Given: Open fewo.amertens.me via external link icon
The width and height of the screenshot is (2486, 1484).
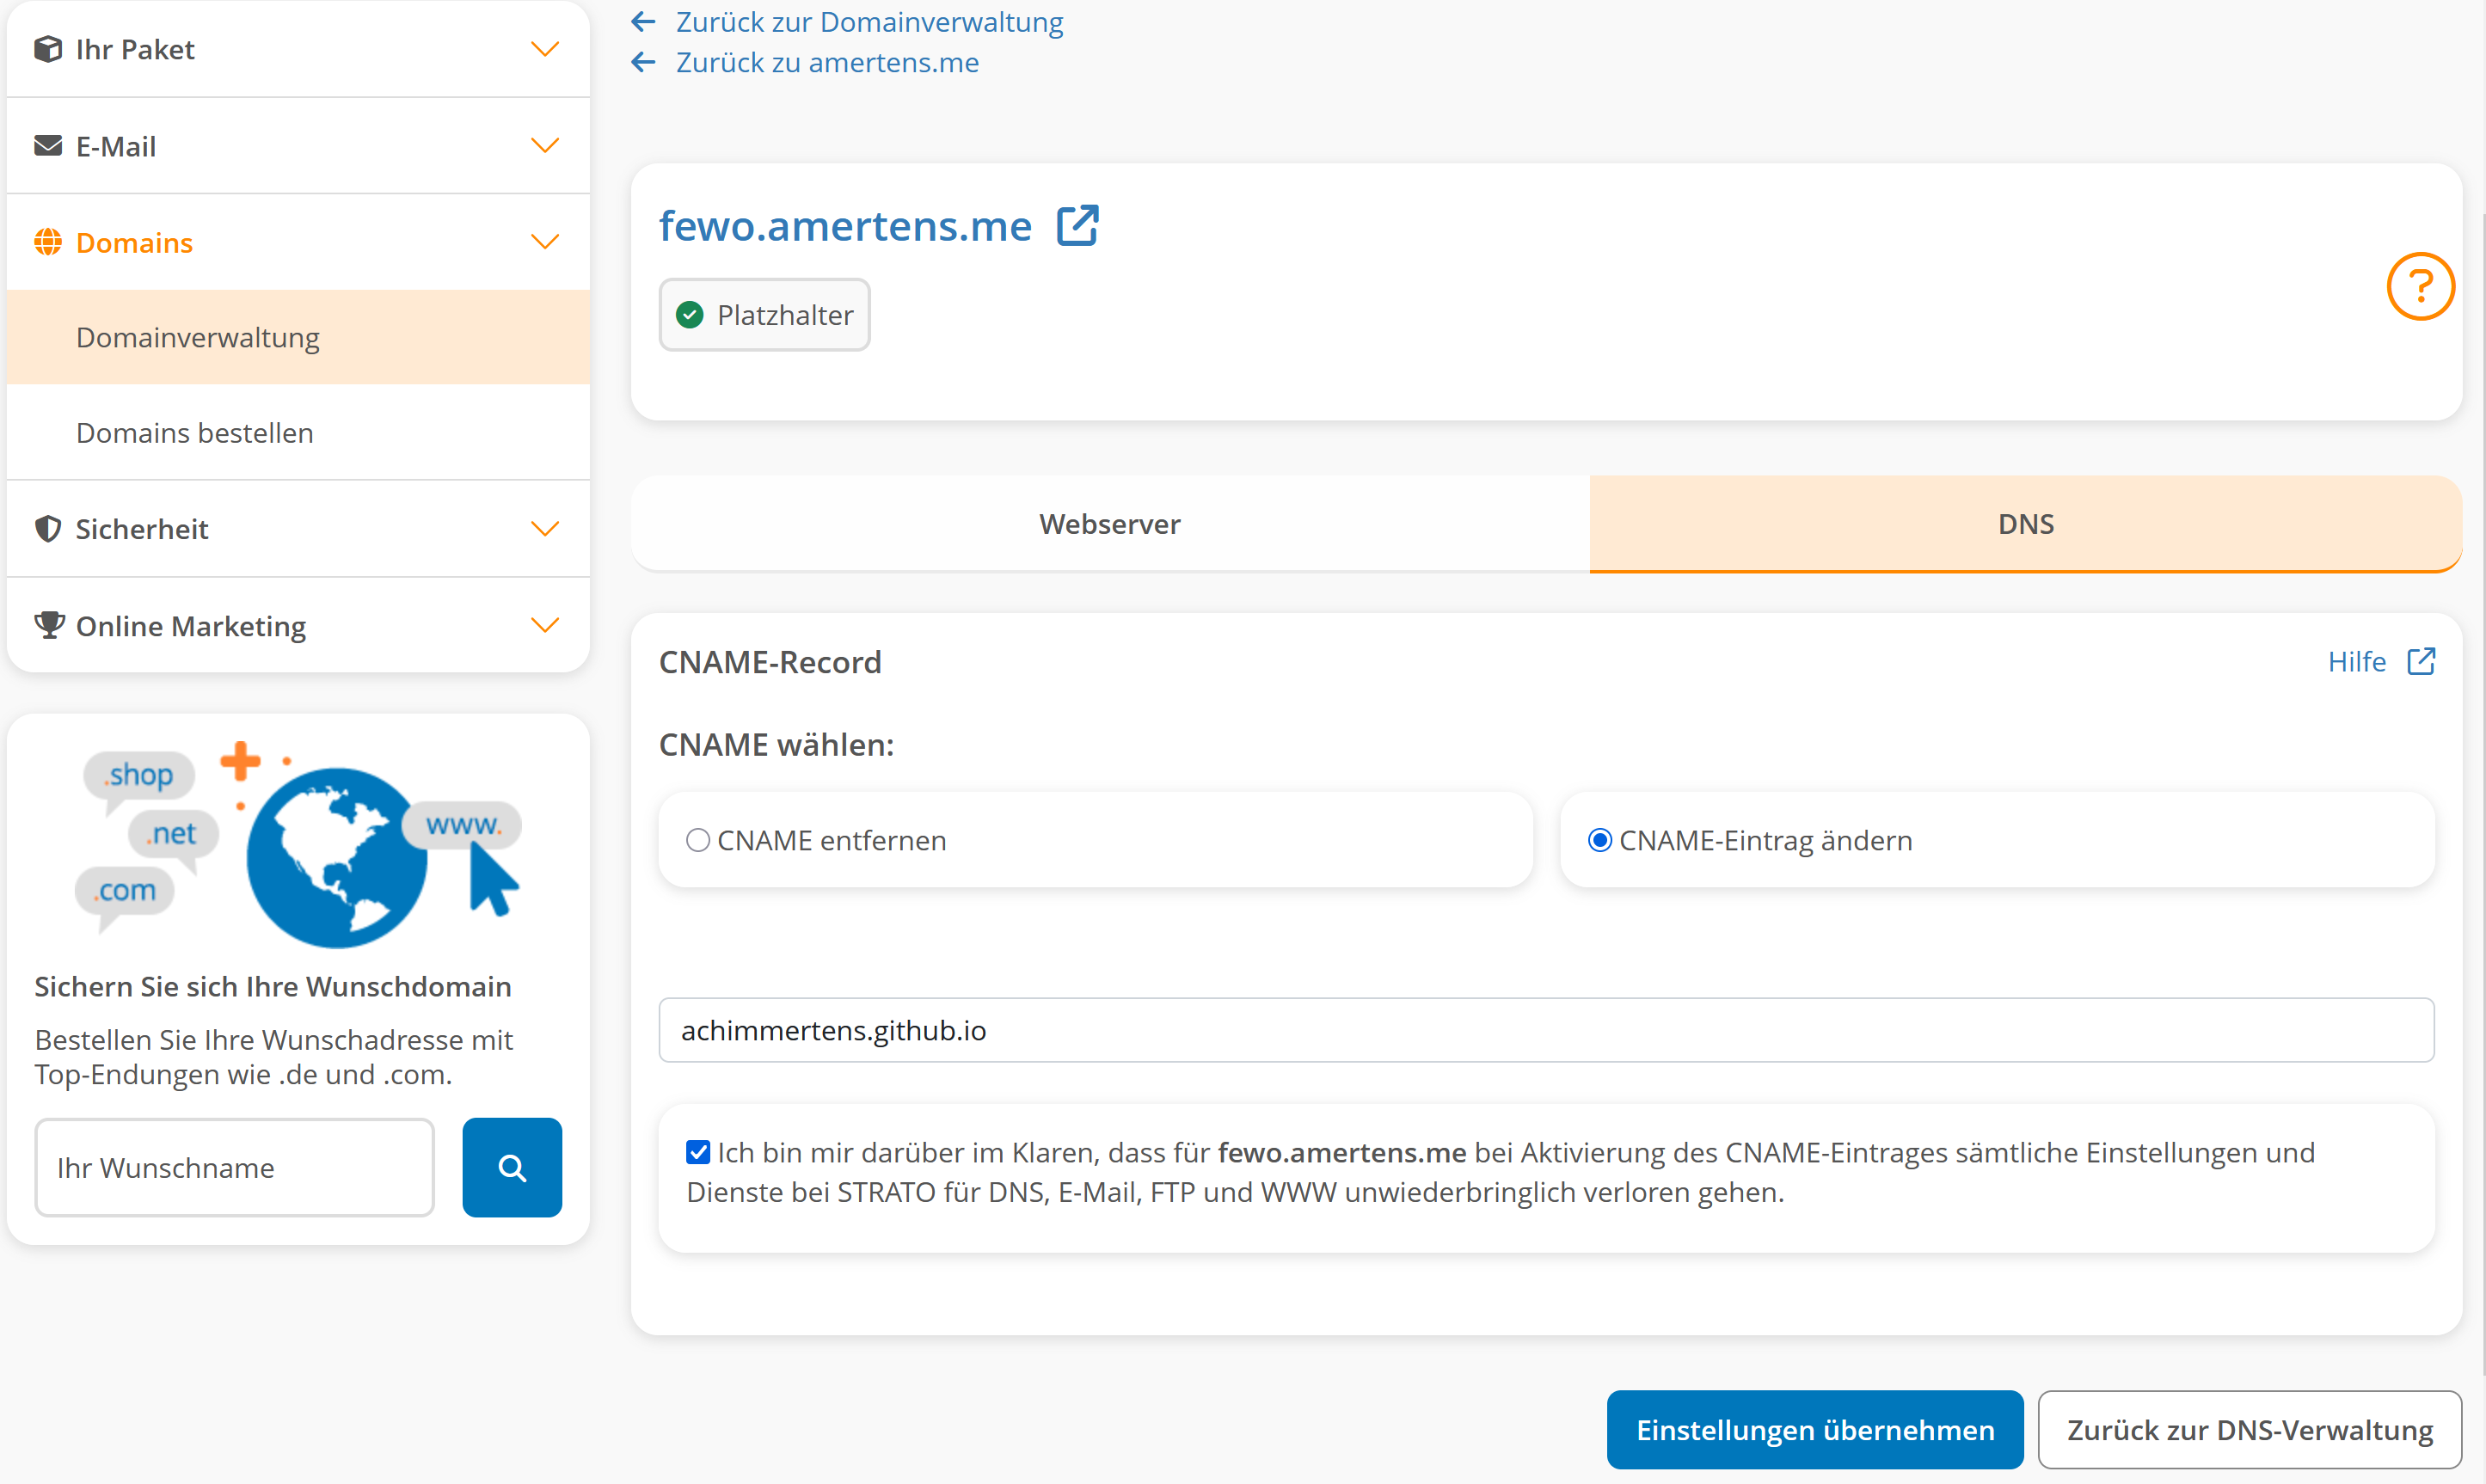Looking at the screenshot, I should point(1078,225).
